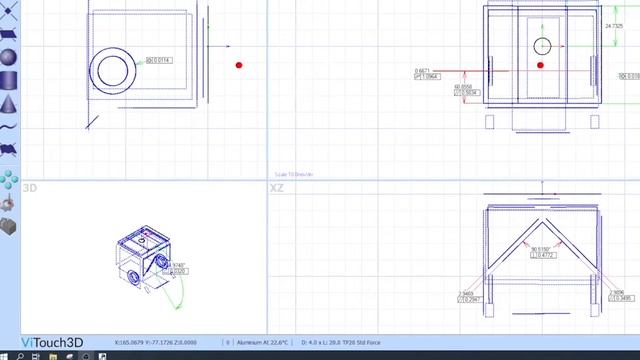
Task: Open the probe settings icon
Action: pos(8,203)
